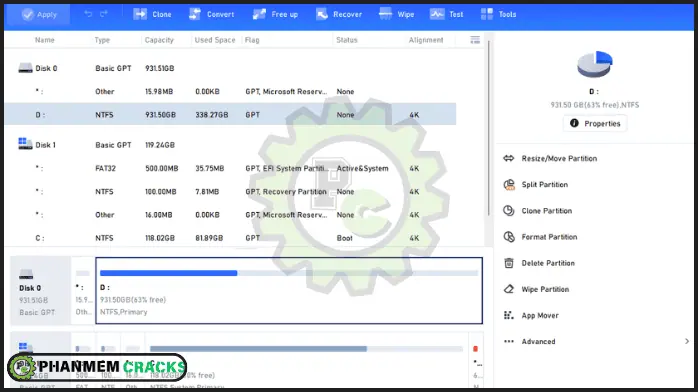This screenshot has height=392, width=698.
Task: Select the Disk 0 block in disk map
Action: pyautogui.click(x=40, y=290)
